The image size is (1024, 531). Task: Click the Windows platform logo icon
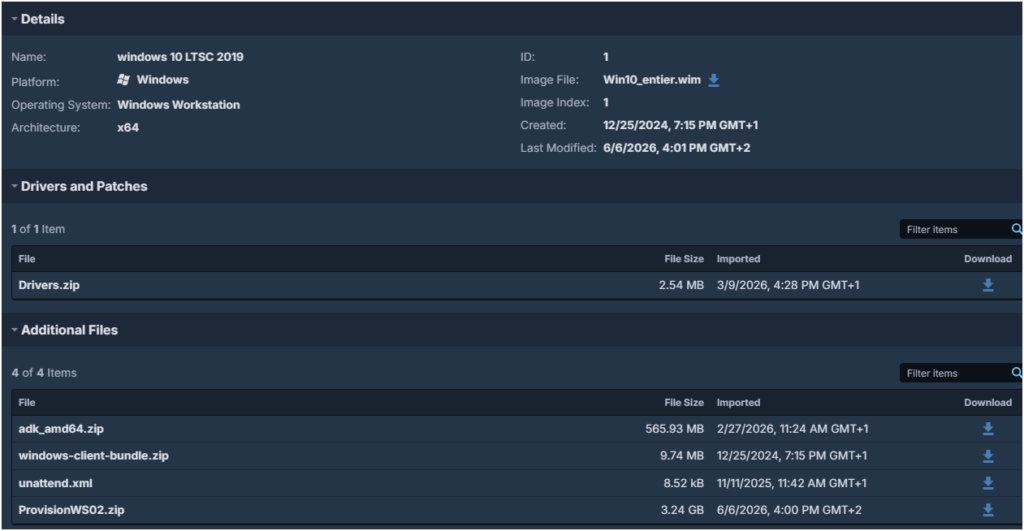[123, 80]
